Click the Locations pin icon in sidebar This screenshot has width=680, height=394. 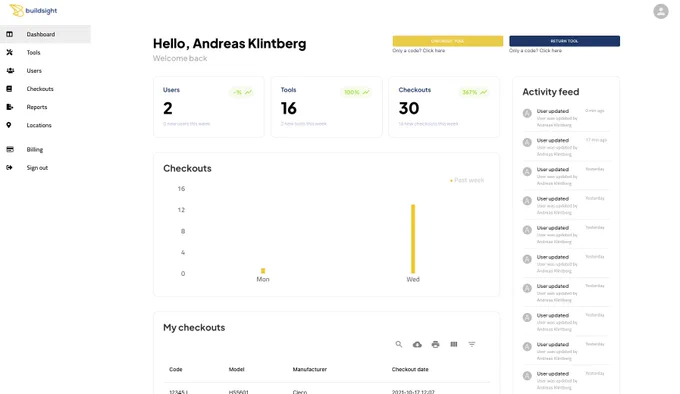point(9,125)
